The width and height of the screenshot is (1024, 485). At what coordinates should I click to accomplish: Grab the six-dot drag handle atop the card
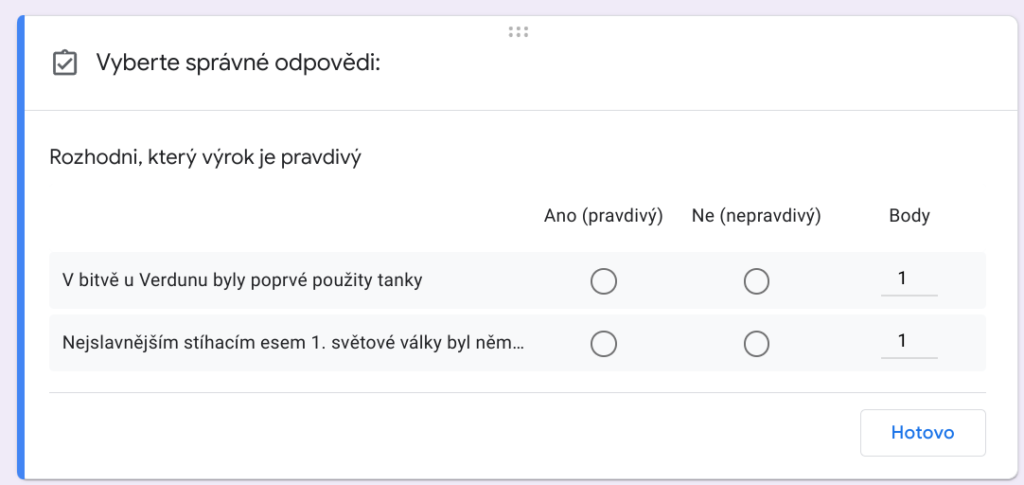point(518,32)
